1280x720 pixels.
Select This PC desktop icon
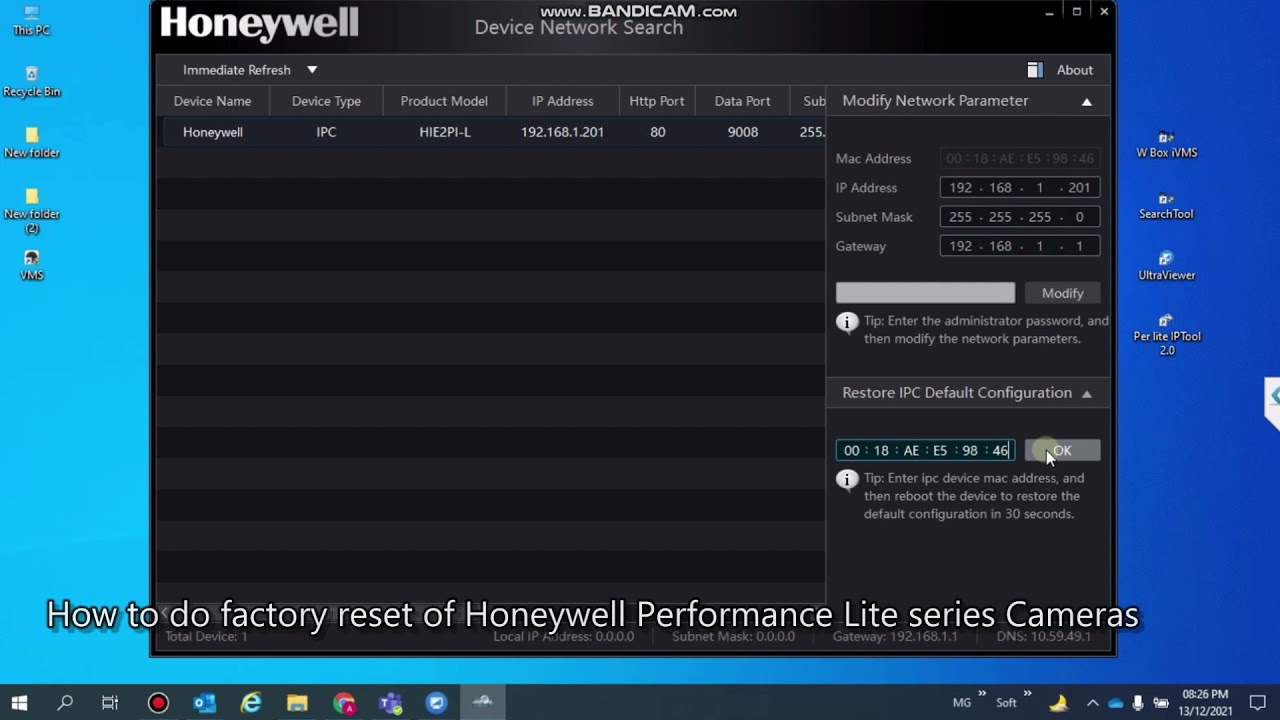[31, 20]
